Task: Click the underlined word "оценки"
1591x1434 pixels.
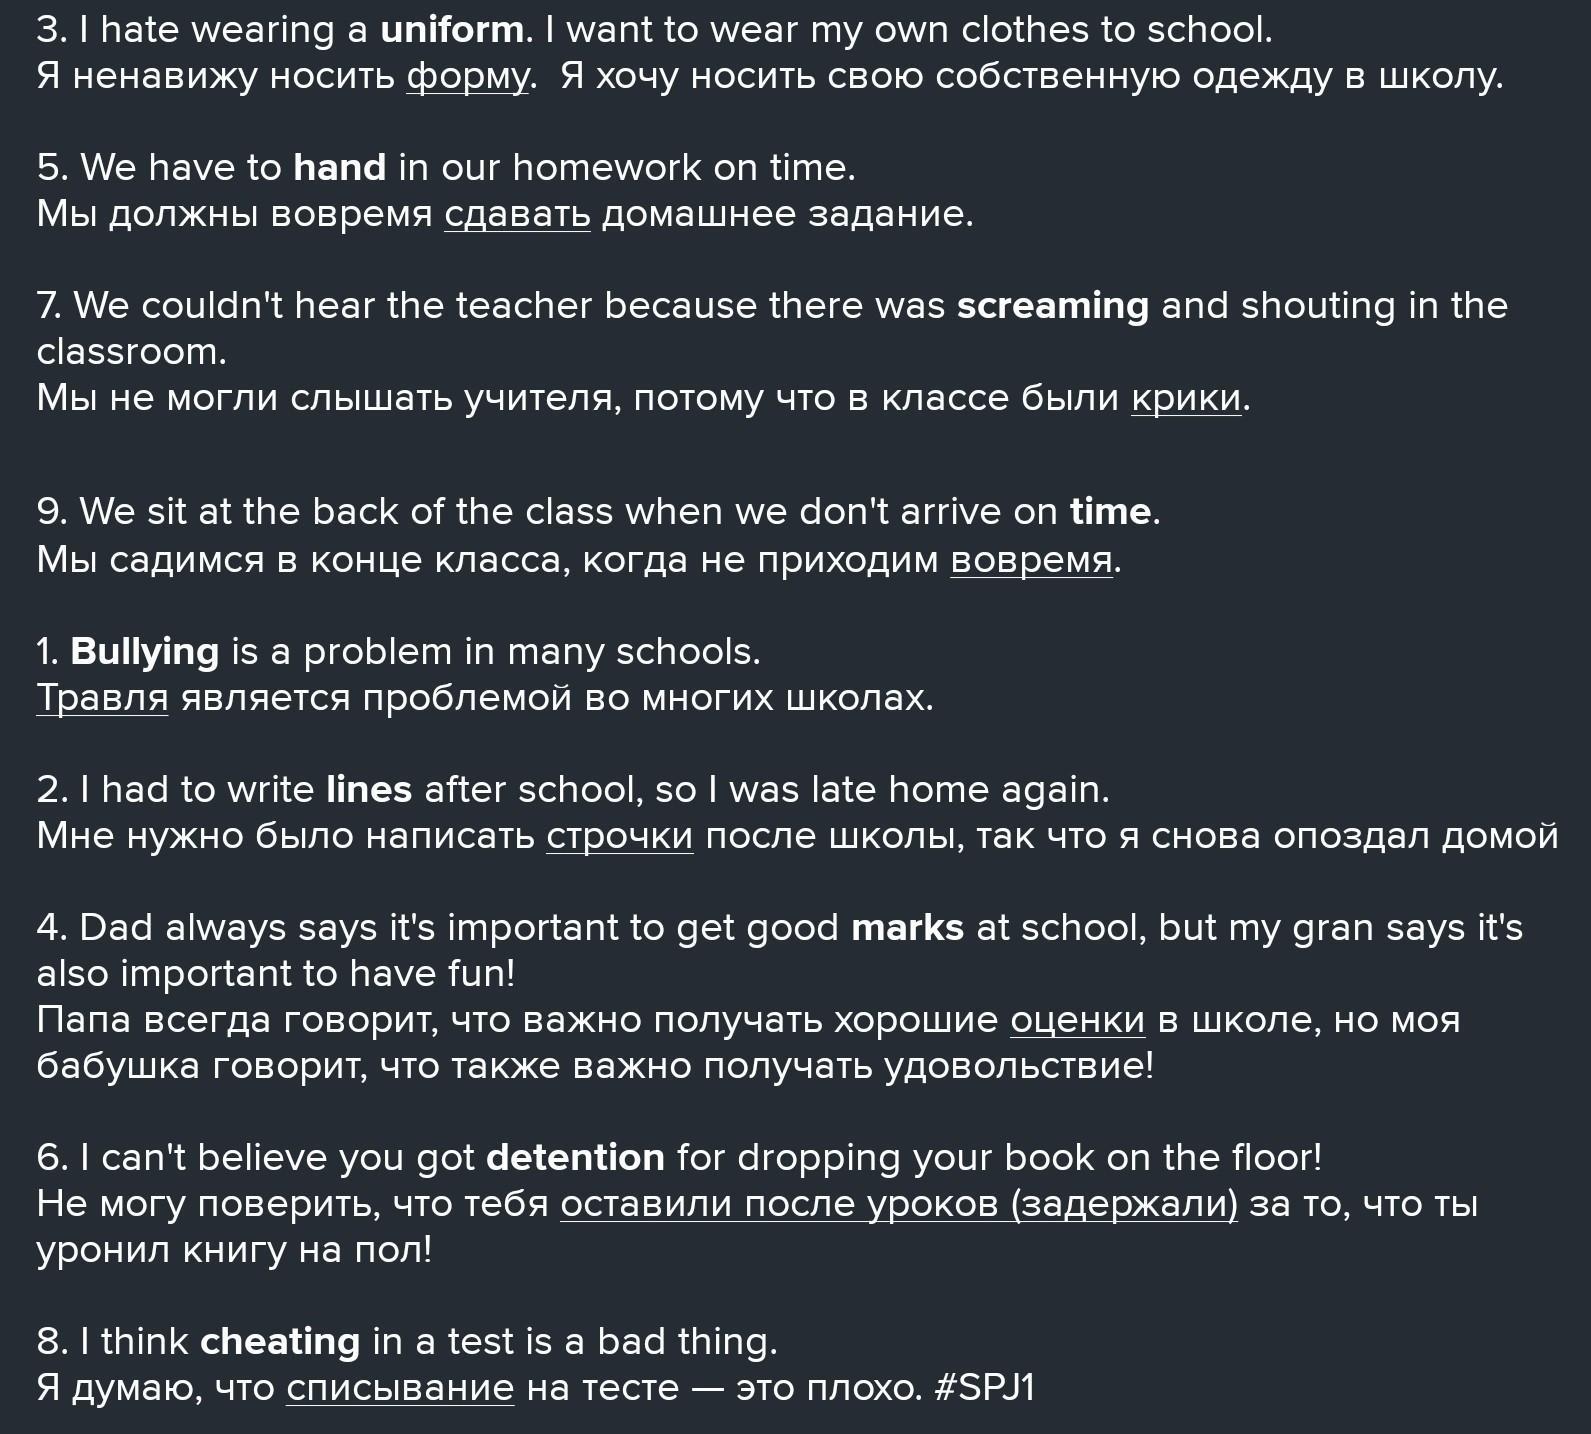Action: [x=1077, y=1020]
